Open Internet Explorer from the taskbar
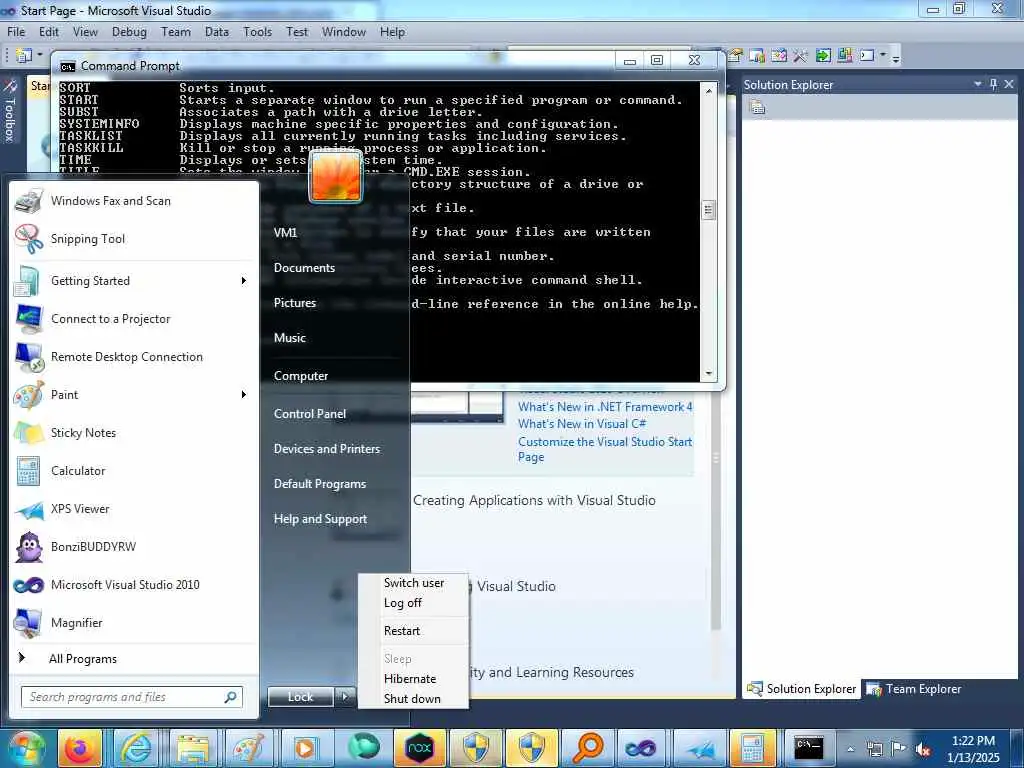1024x768 pixels. click(136, 748)
